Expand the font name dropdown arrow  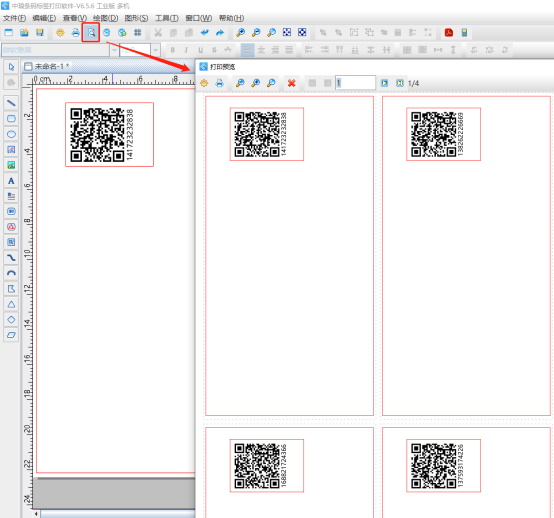[x=114, y=50]
